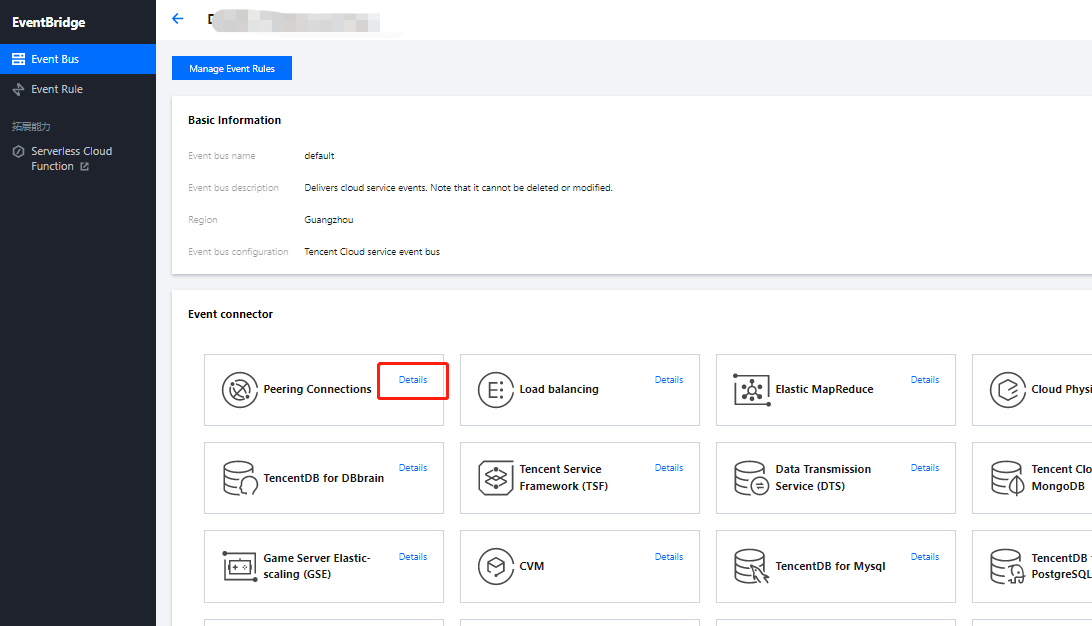Click the Data Transmission Service icon
The width and height of the screenshot is (1092, 626).
click(751, 478)
